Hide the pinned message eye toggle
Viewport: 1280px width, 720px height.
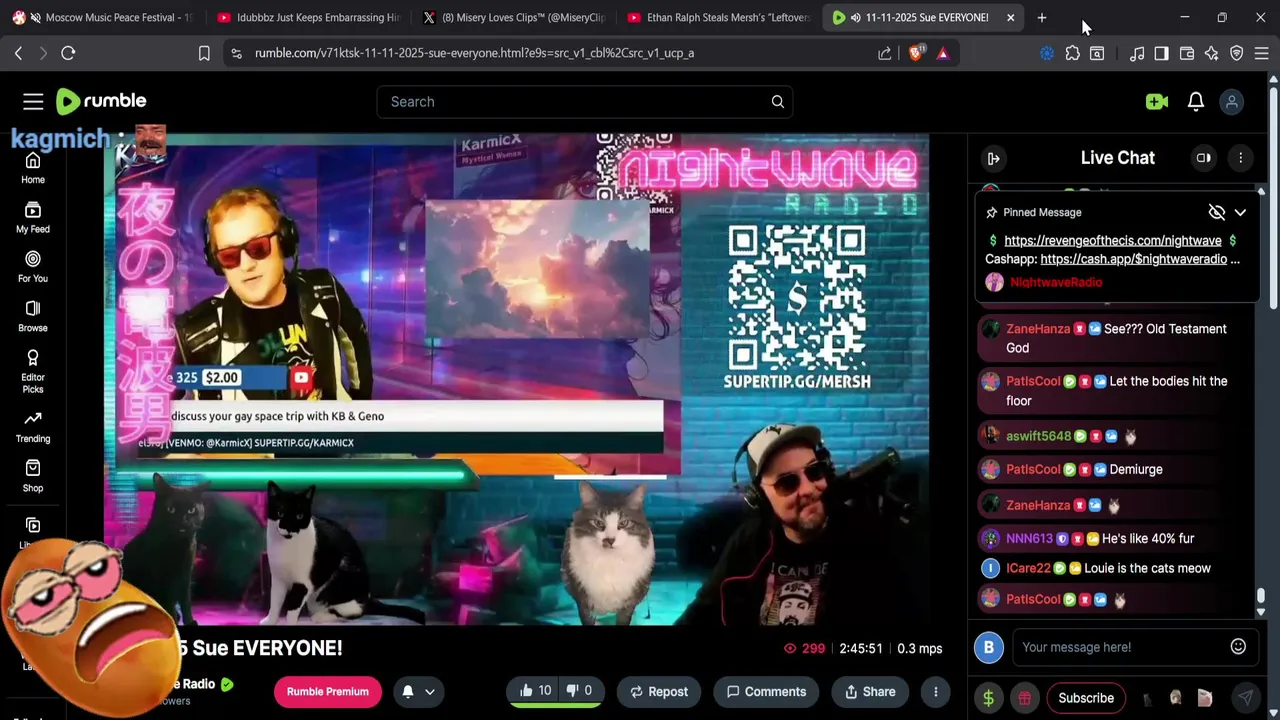(x=1216, y=212)
